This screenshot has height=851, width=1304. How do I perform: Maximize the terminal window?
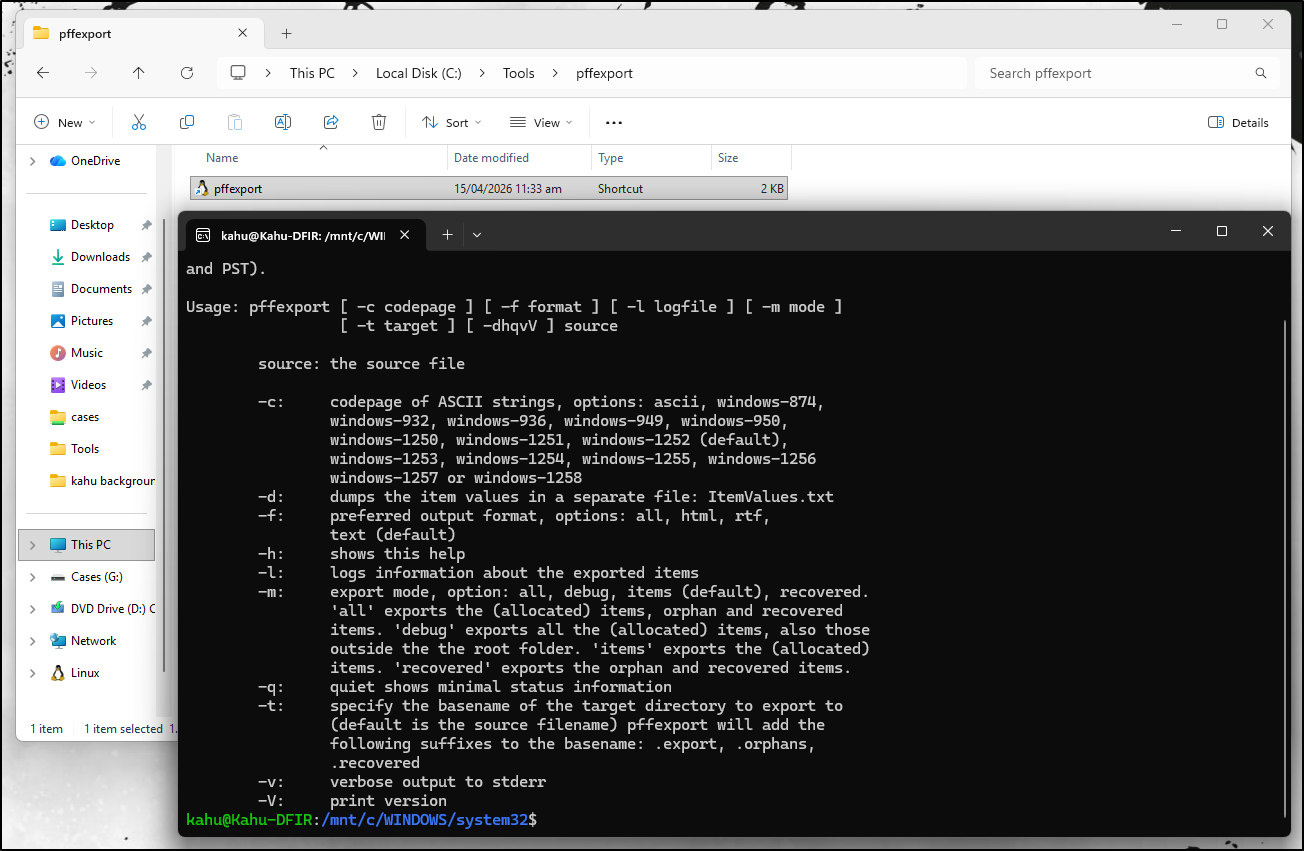pos(1221,231)
